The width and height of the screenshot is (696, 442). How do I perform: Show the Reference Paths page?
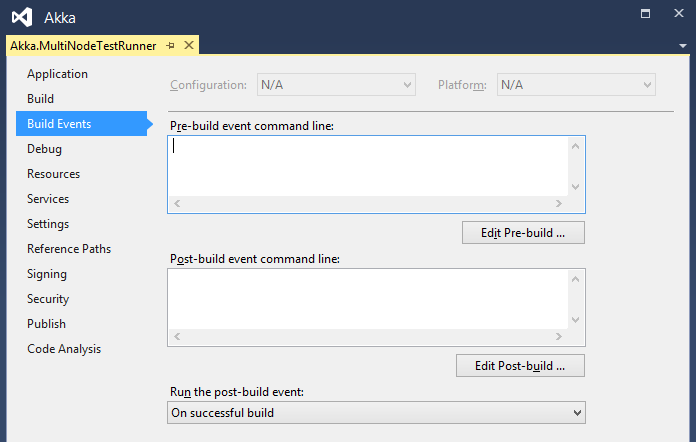click(x=69, y=249)
